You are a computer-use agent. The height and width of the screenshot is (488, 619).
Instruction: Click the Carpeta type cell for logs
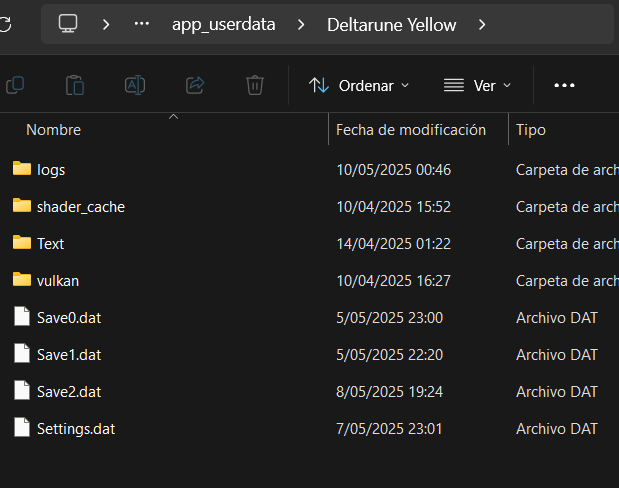[x=567, y=170]
